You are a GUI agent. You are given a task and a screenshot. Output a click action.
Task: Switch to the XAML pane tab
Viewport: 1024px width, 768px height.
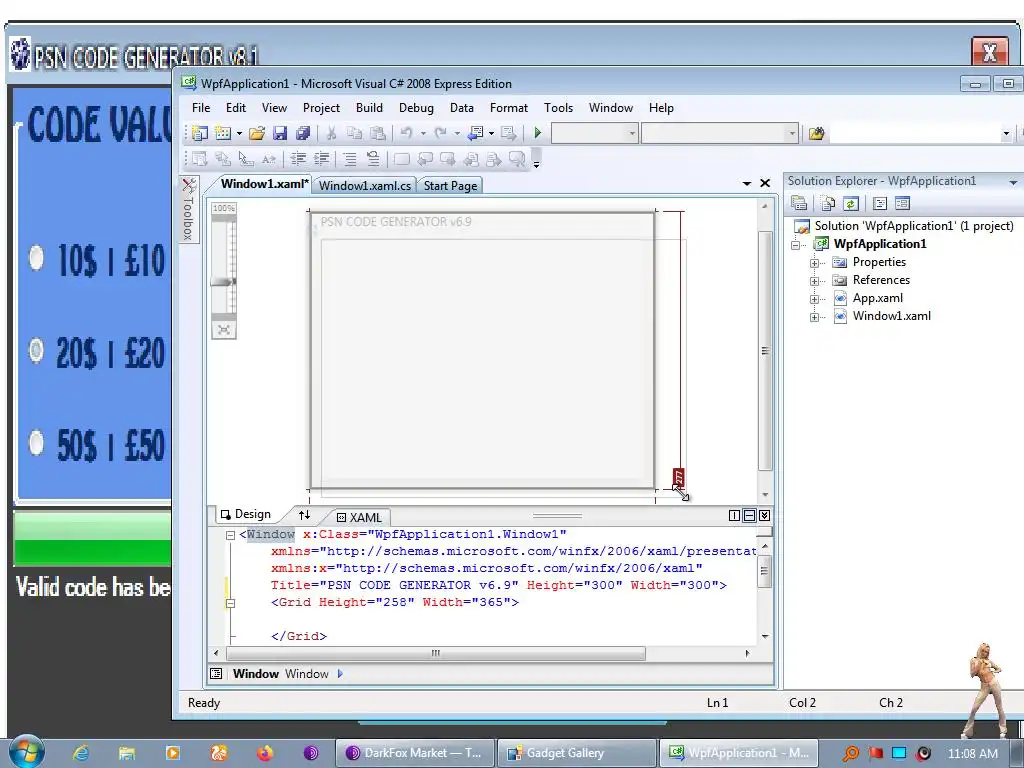click(359, 517)
